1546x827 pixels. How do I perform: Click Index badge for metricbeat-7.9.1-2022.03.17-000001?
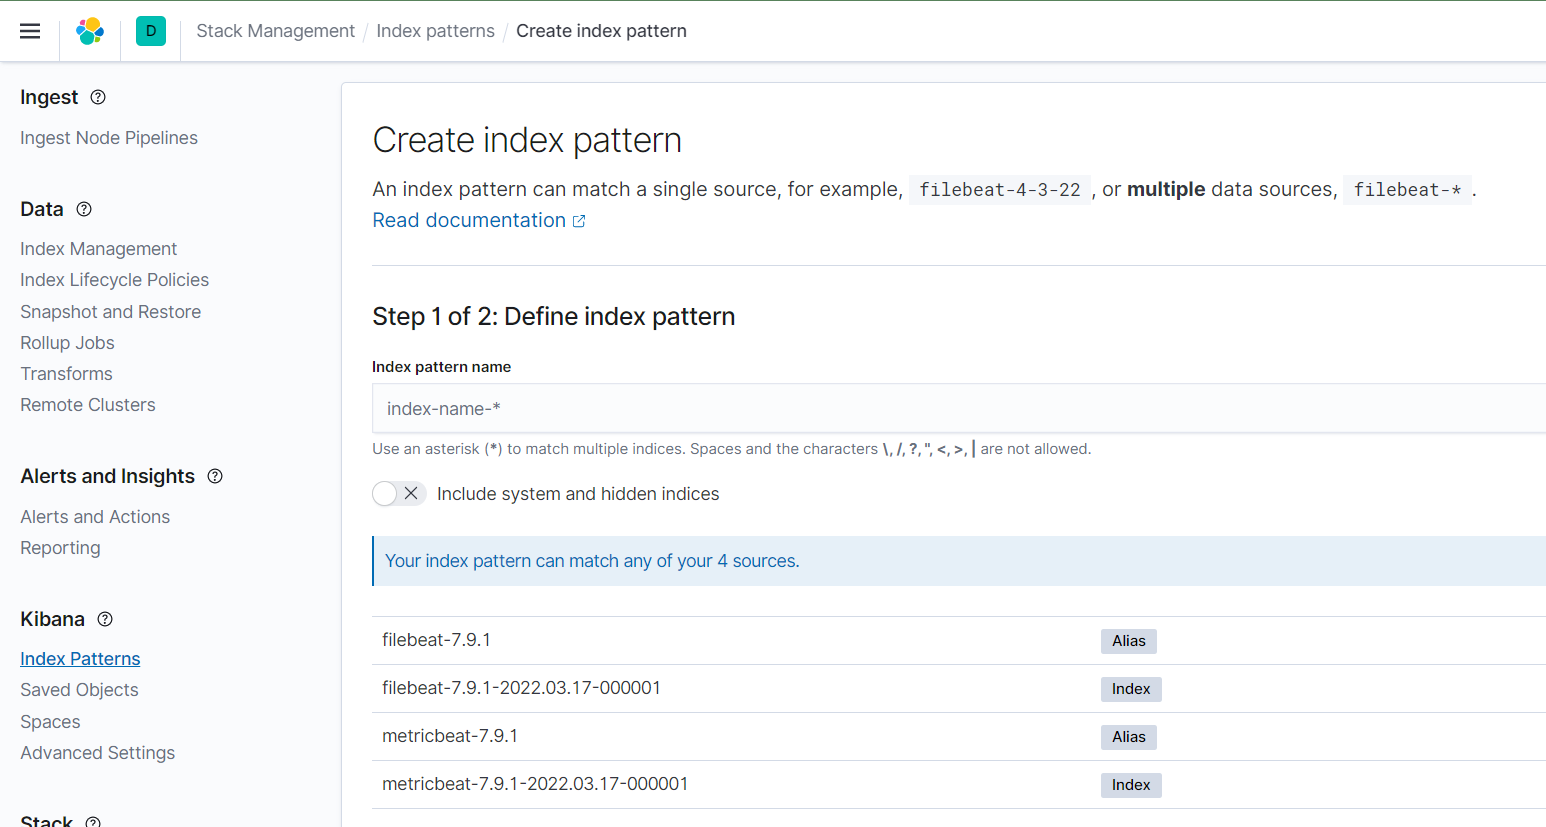point(1131,785)
